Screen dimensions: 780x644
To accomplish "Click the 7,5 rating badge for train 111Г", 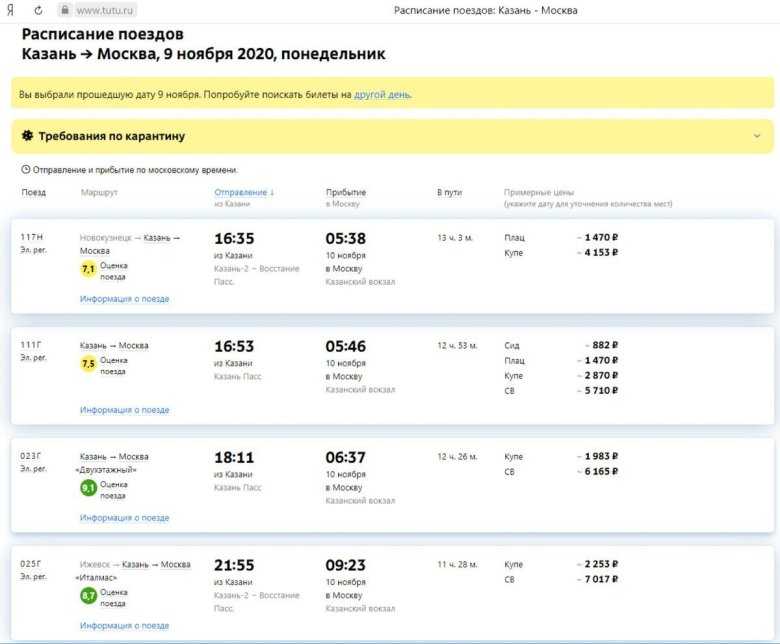I will 88,364.
